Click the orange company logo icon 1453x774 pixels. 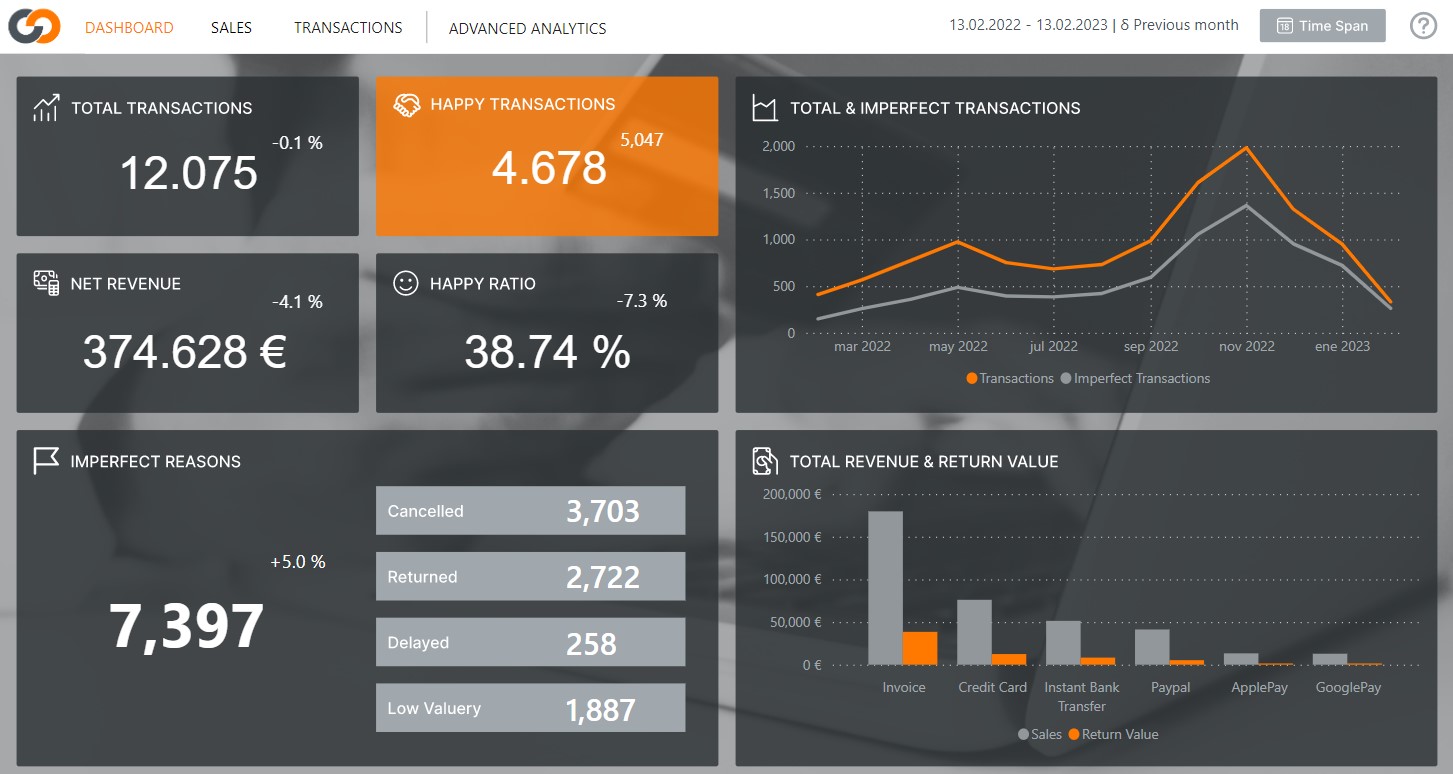pyautogui.click(x=35, y=27)
